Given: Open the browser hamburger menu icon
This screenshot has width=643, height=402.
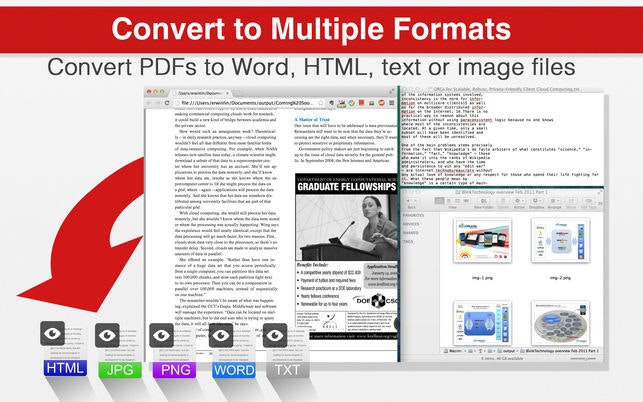Looking at the screenshot, I should pos(392,103).
